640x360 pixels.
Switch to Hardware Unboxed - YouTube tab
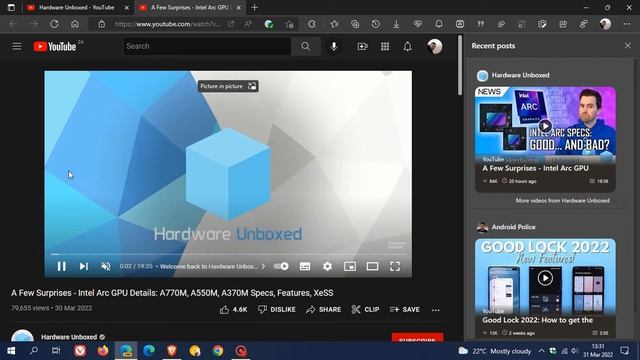(x=77, y=7)
